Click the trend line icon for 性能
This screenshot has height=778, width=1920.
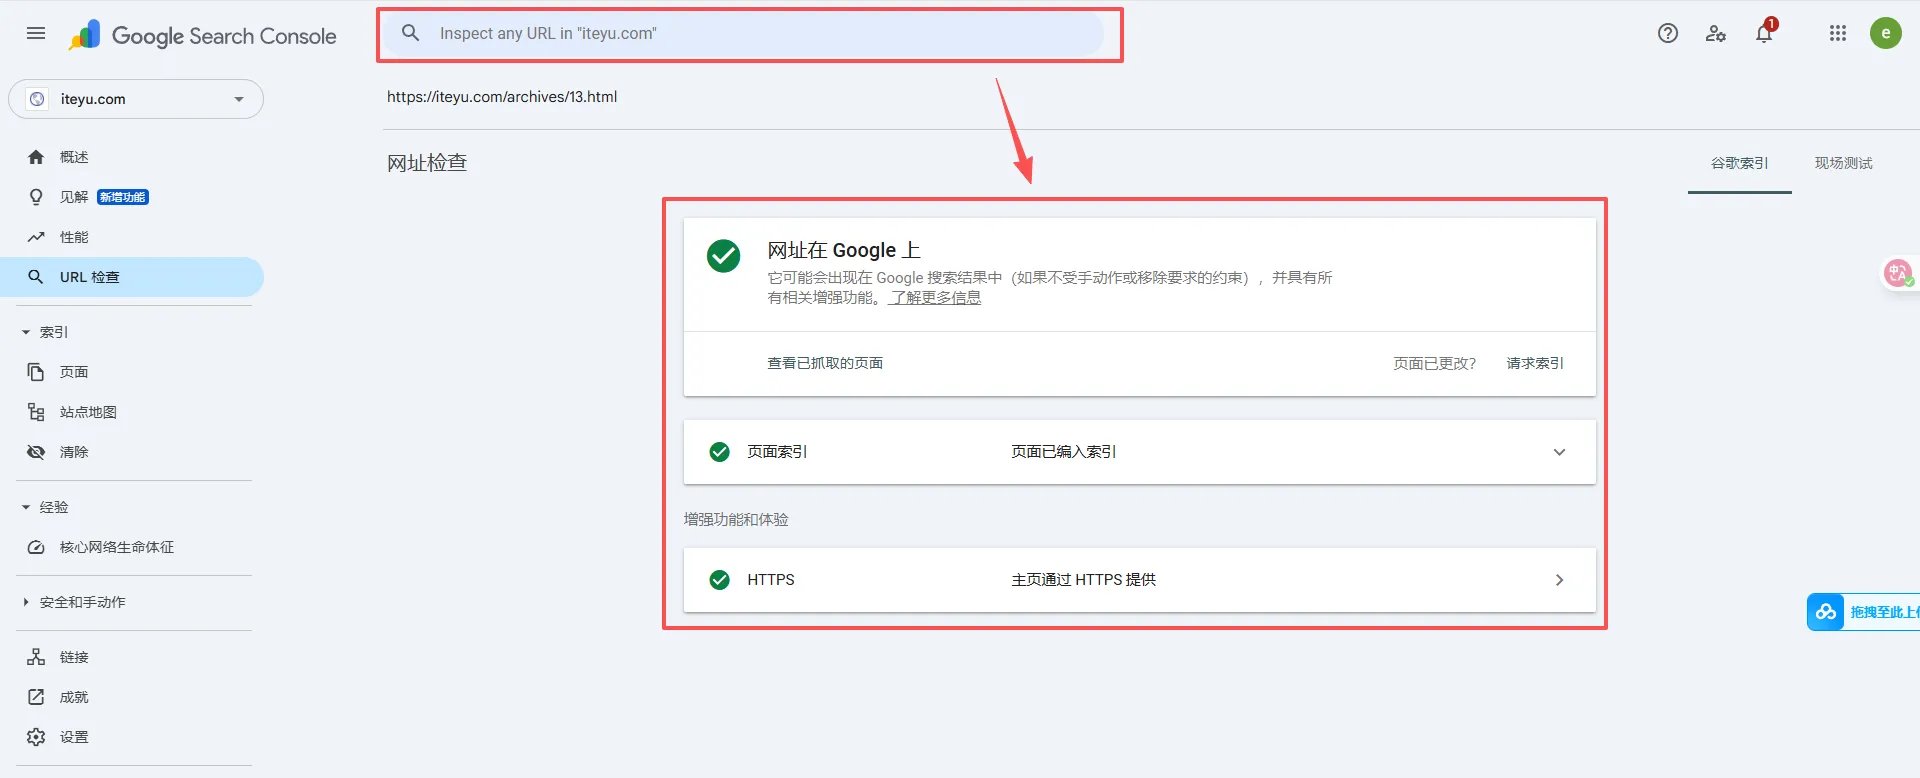click(36, 237)
